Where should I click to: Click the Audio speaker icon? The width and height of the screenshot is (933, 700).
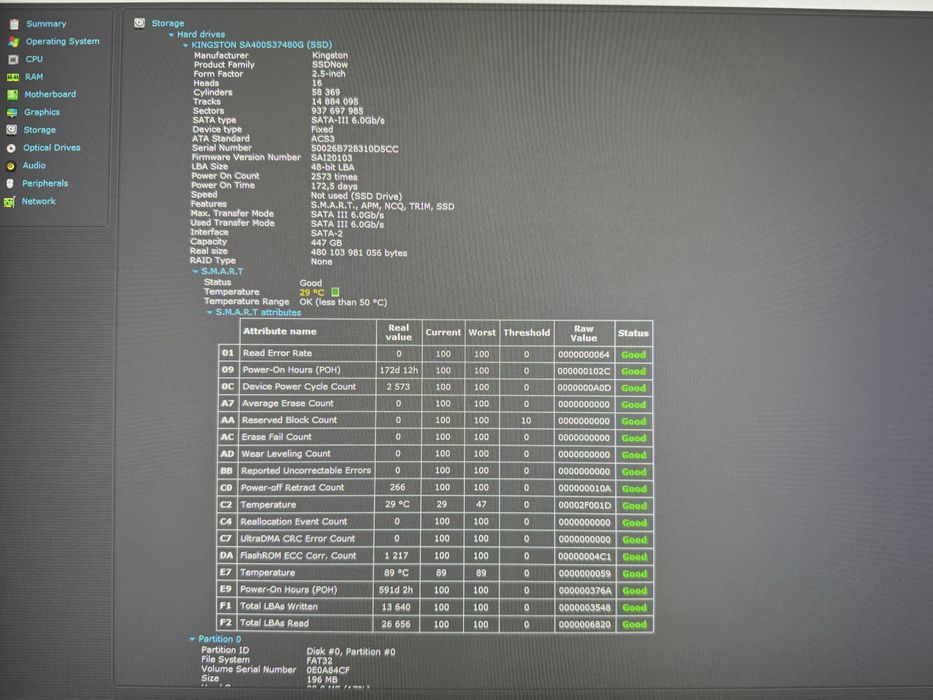(x=10, y=166)
